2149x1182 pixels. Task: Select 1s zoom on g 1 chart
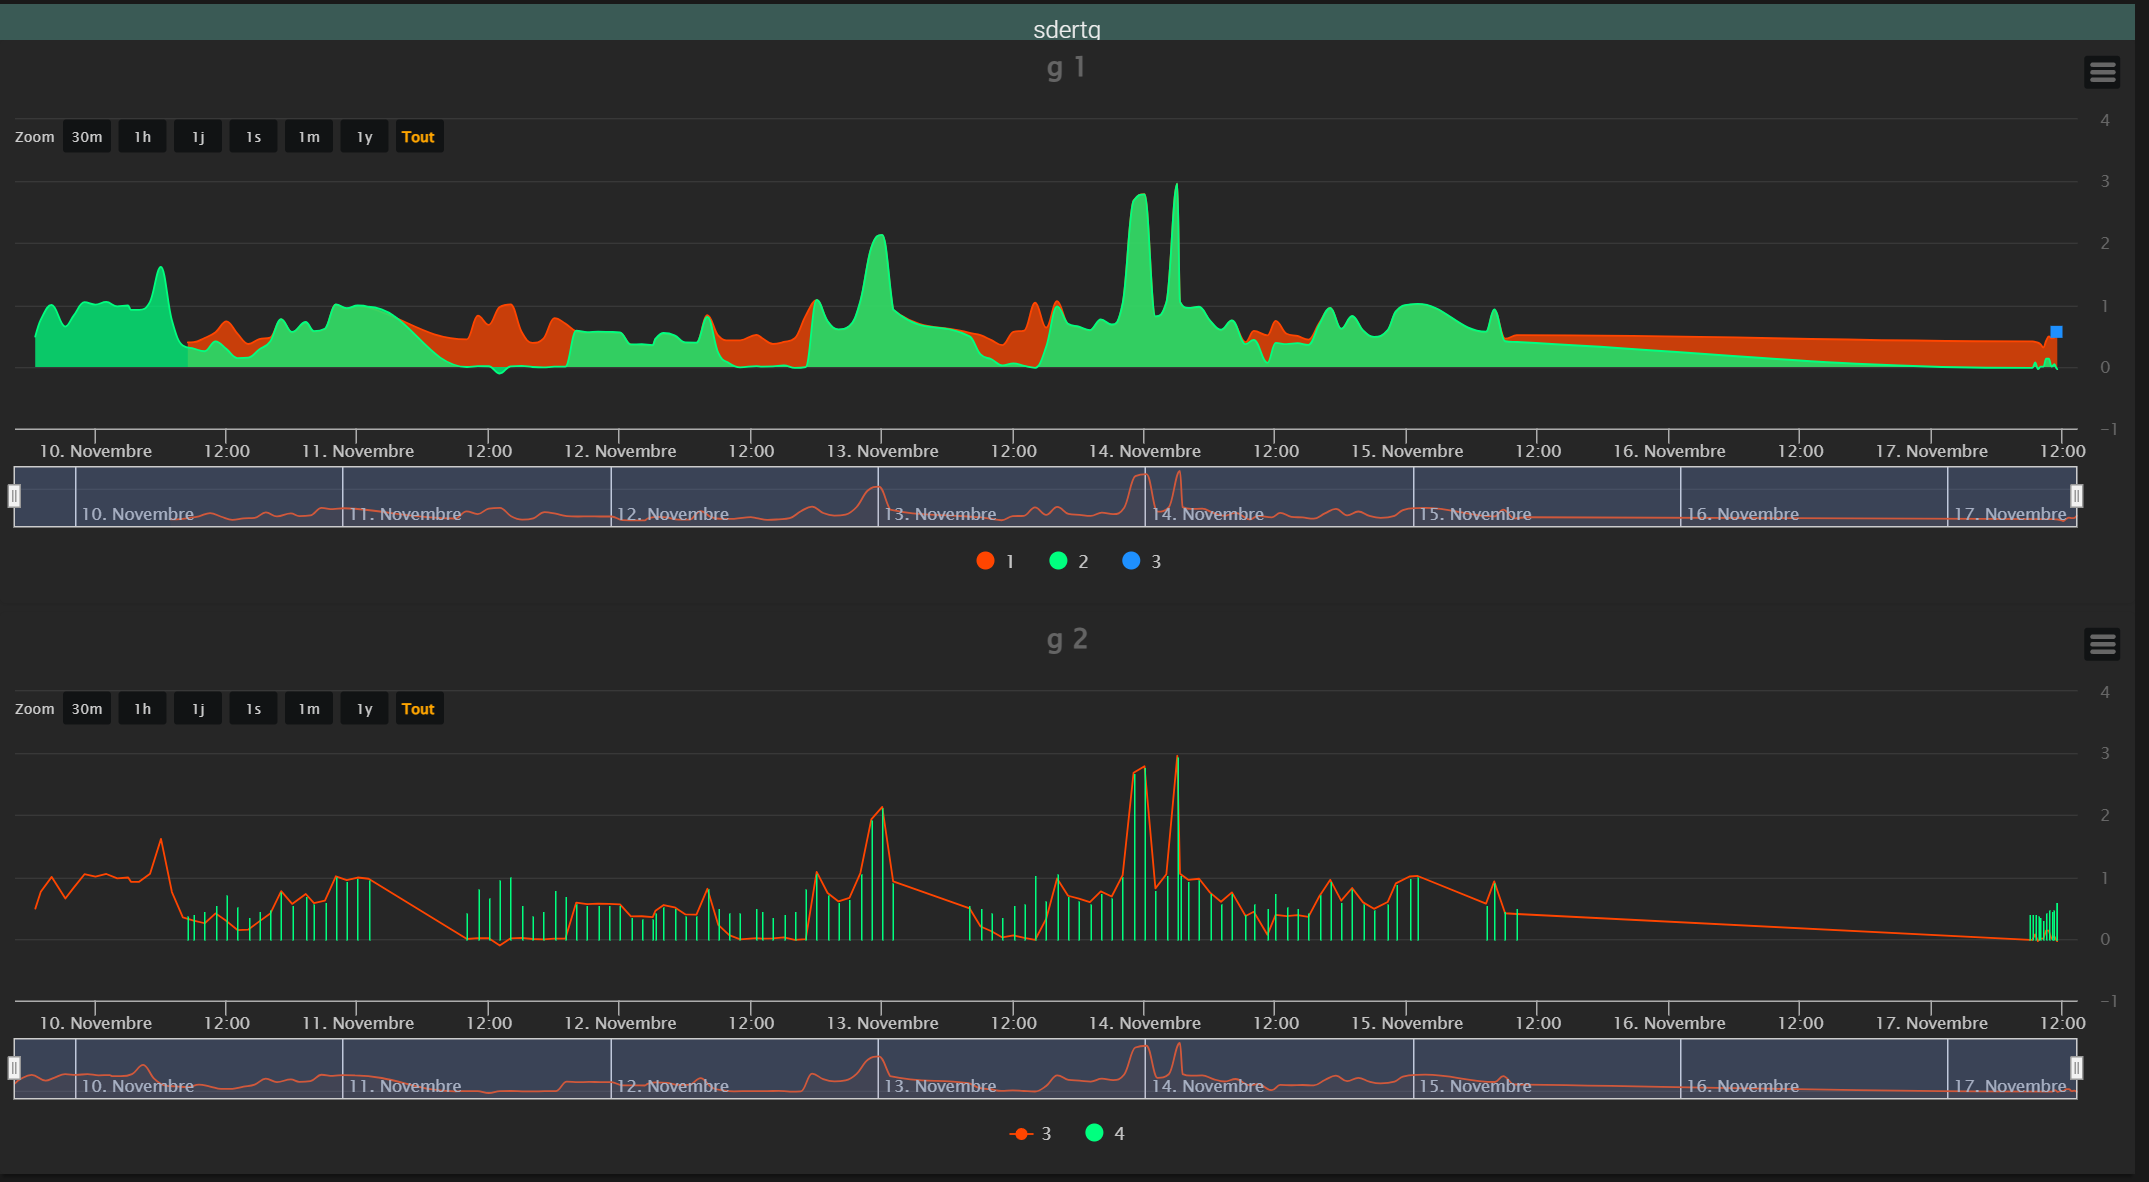coord(253,137)
